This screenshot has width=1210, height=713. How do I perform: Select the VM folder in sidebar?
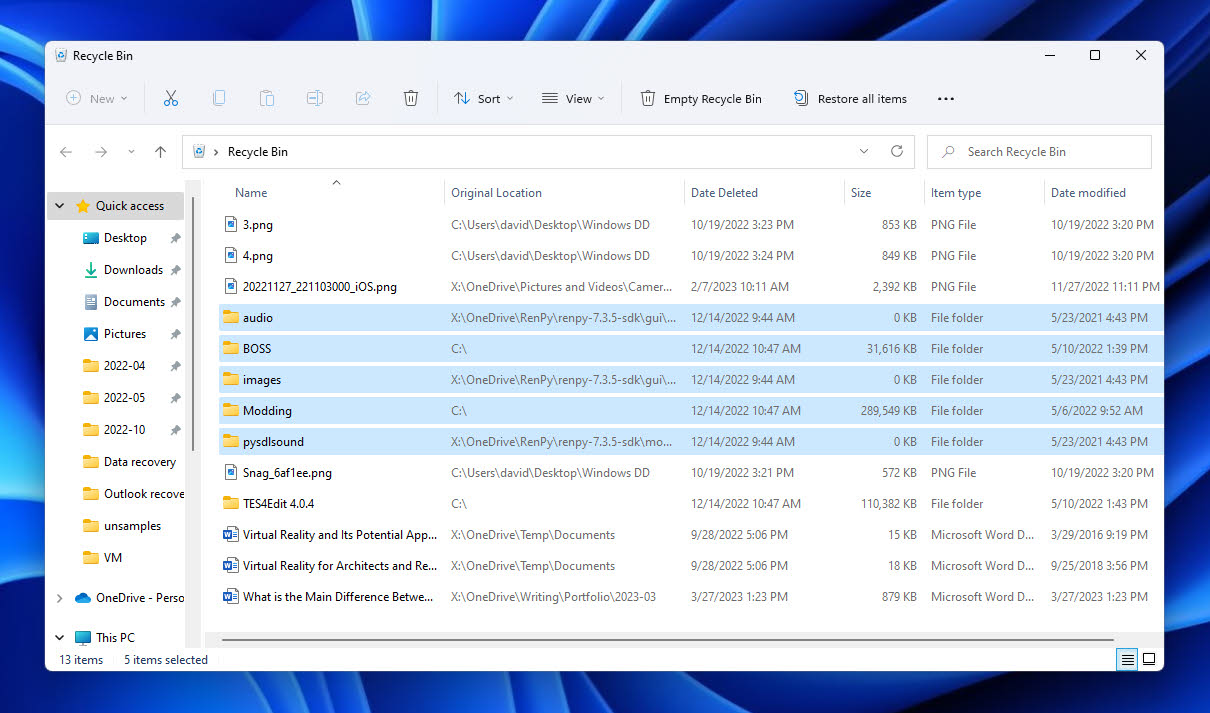(x=113, y=558)
